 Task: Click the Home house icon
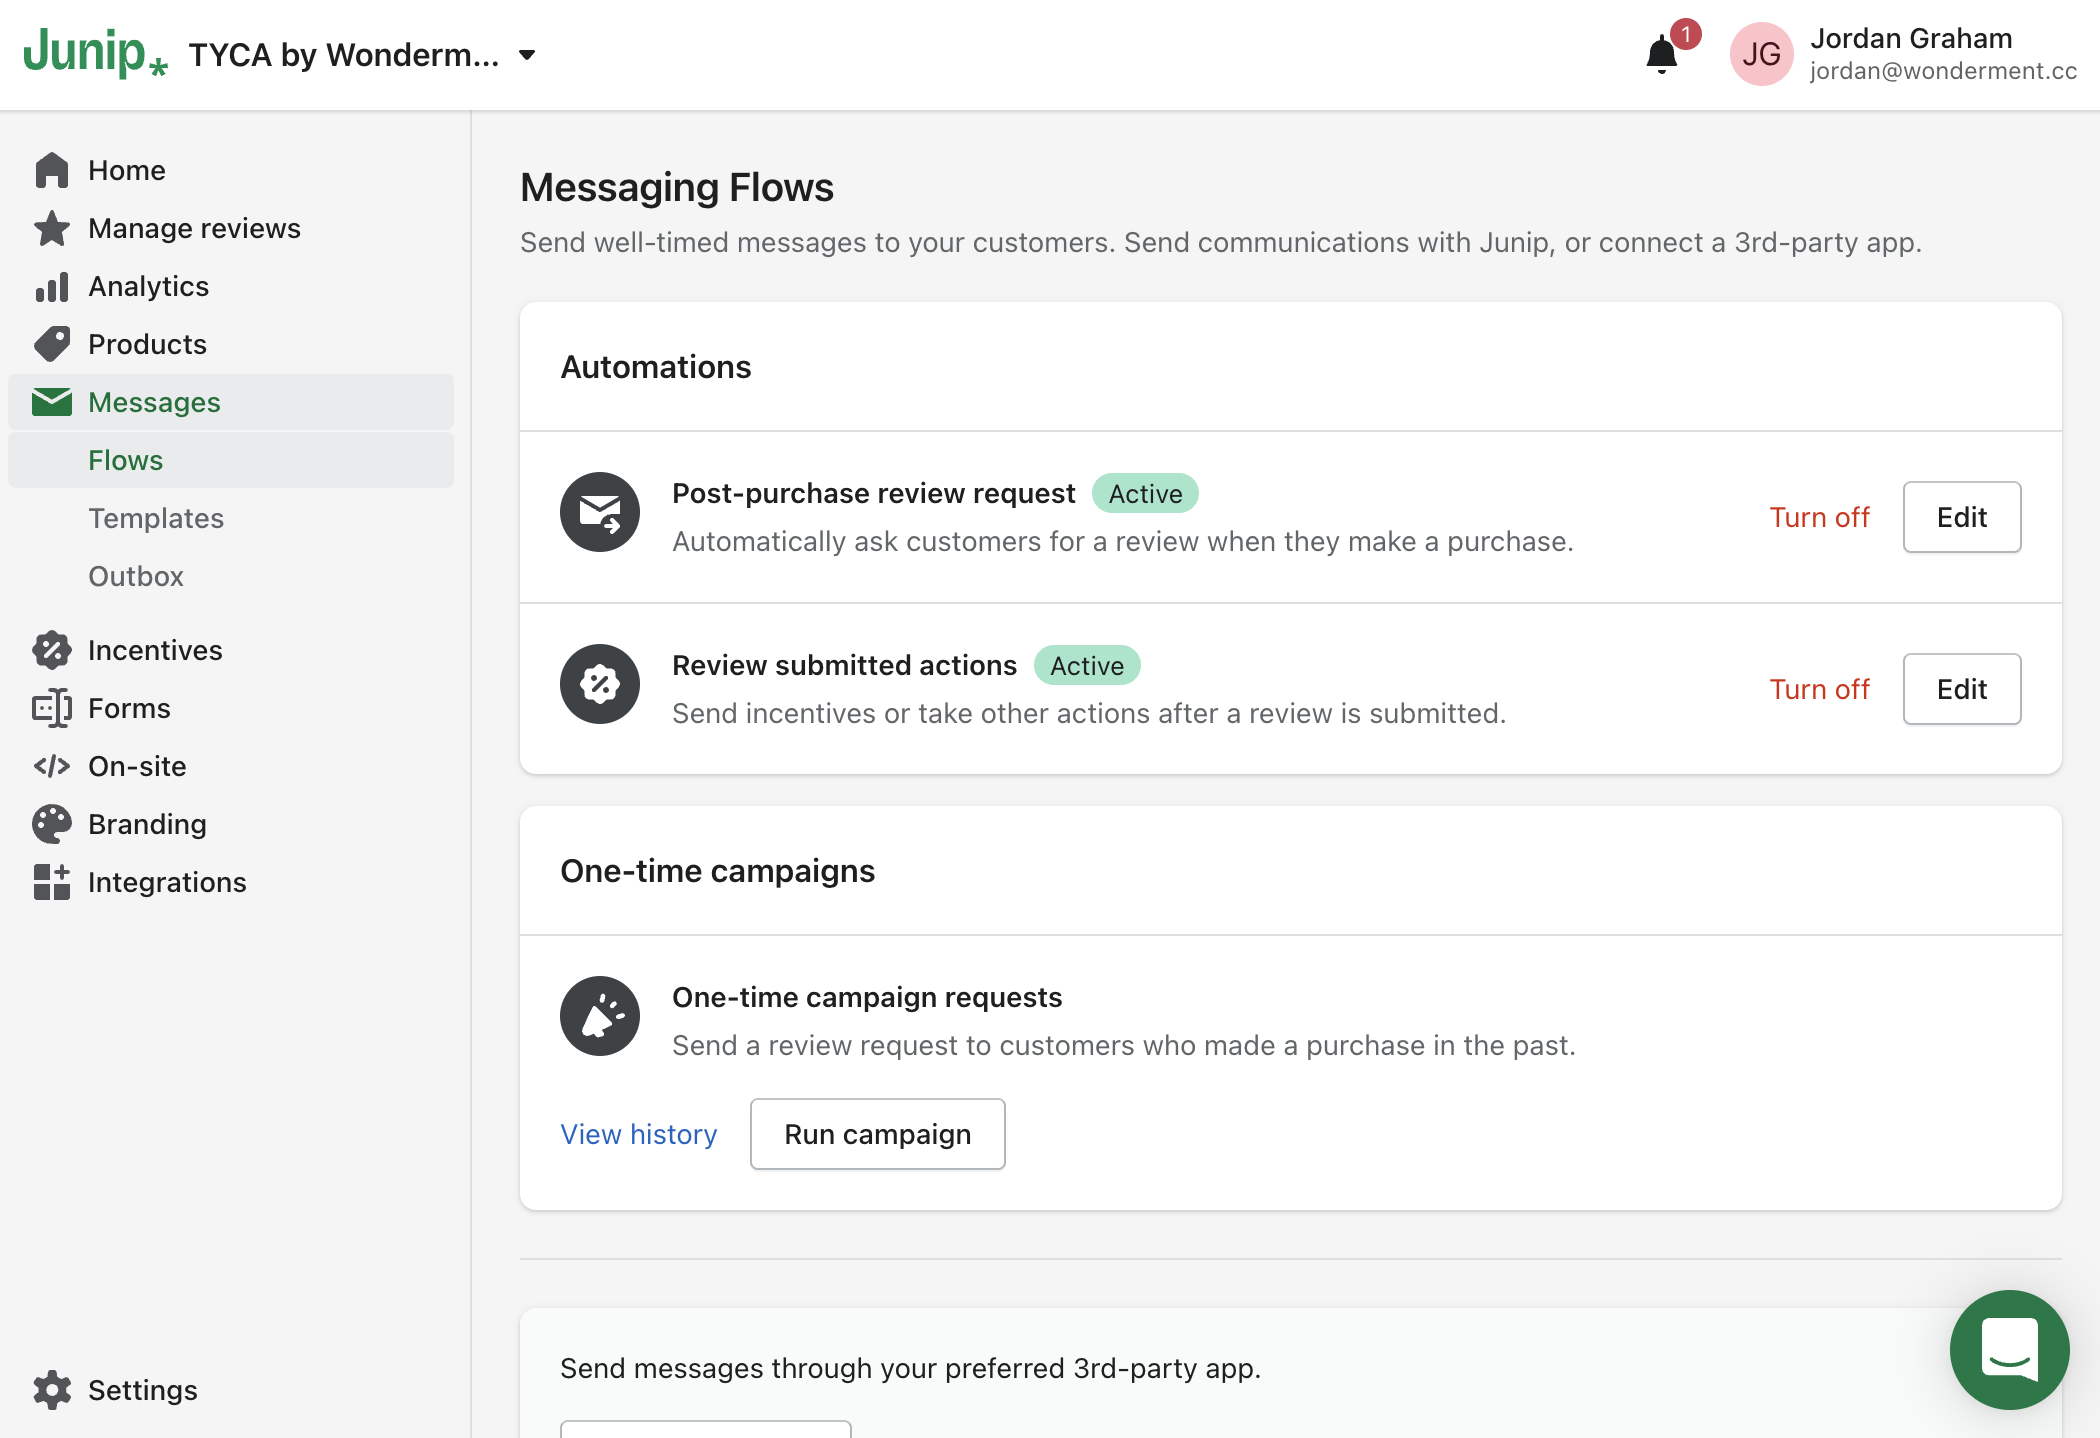[52, 170]
